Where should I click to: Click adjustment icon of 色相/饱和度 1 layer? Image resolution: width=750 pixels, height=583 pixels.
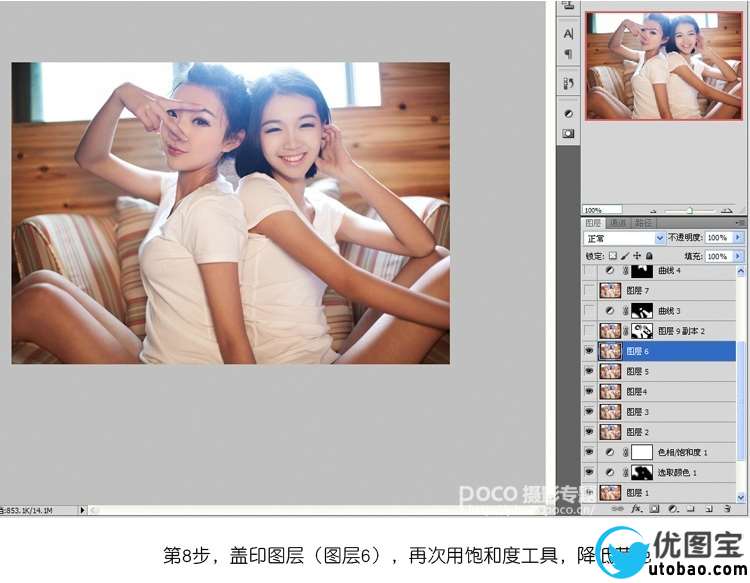(x=610, y=452)
